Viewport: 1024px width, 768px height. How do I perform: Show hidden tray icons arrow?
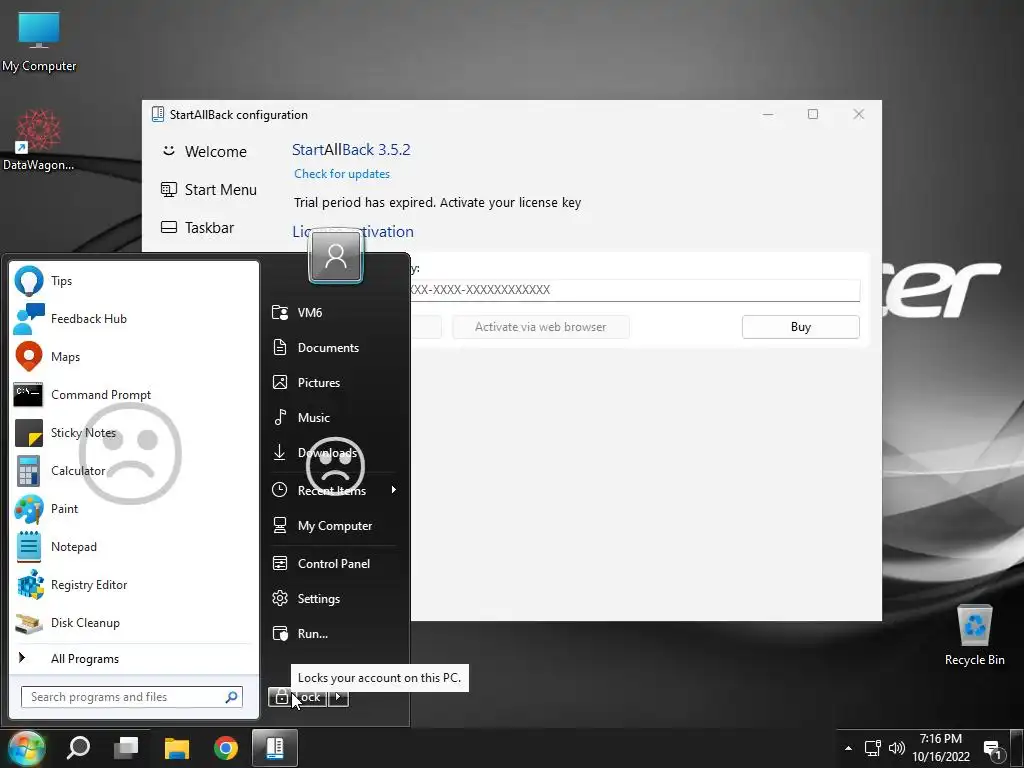tap(848, 748)
